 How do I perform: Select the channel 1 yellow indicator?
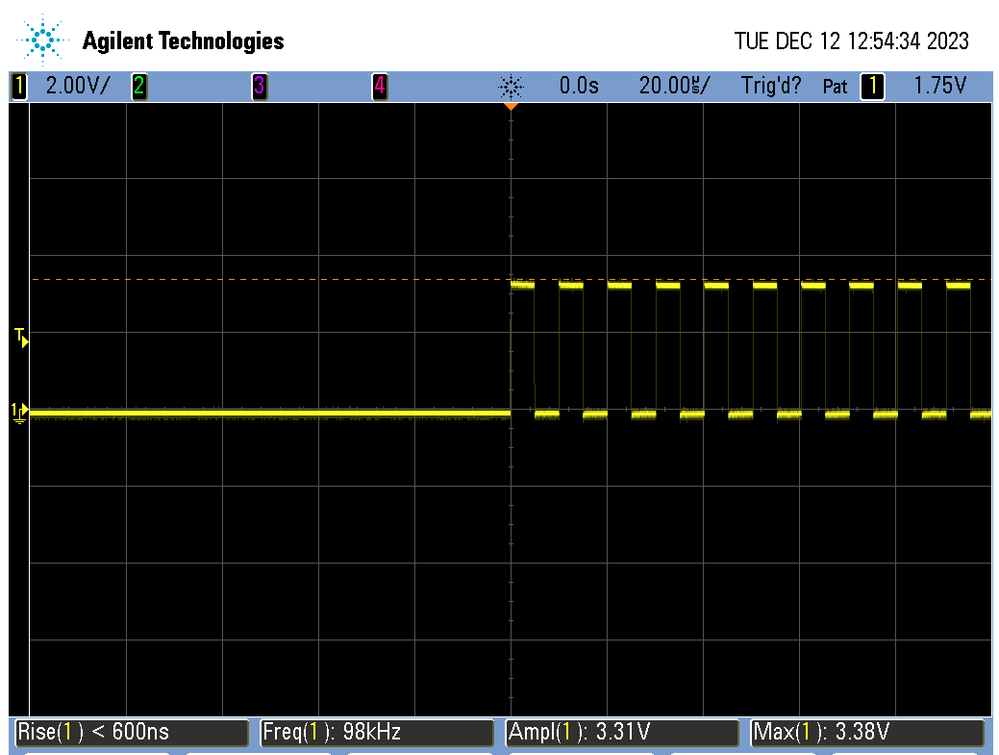coord(19,86)
